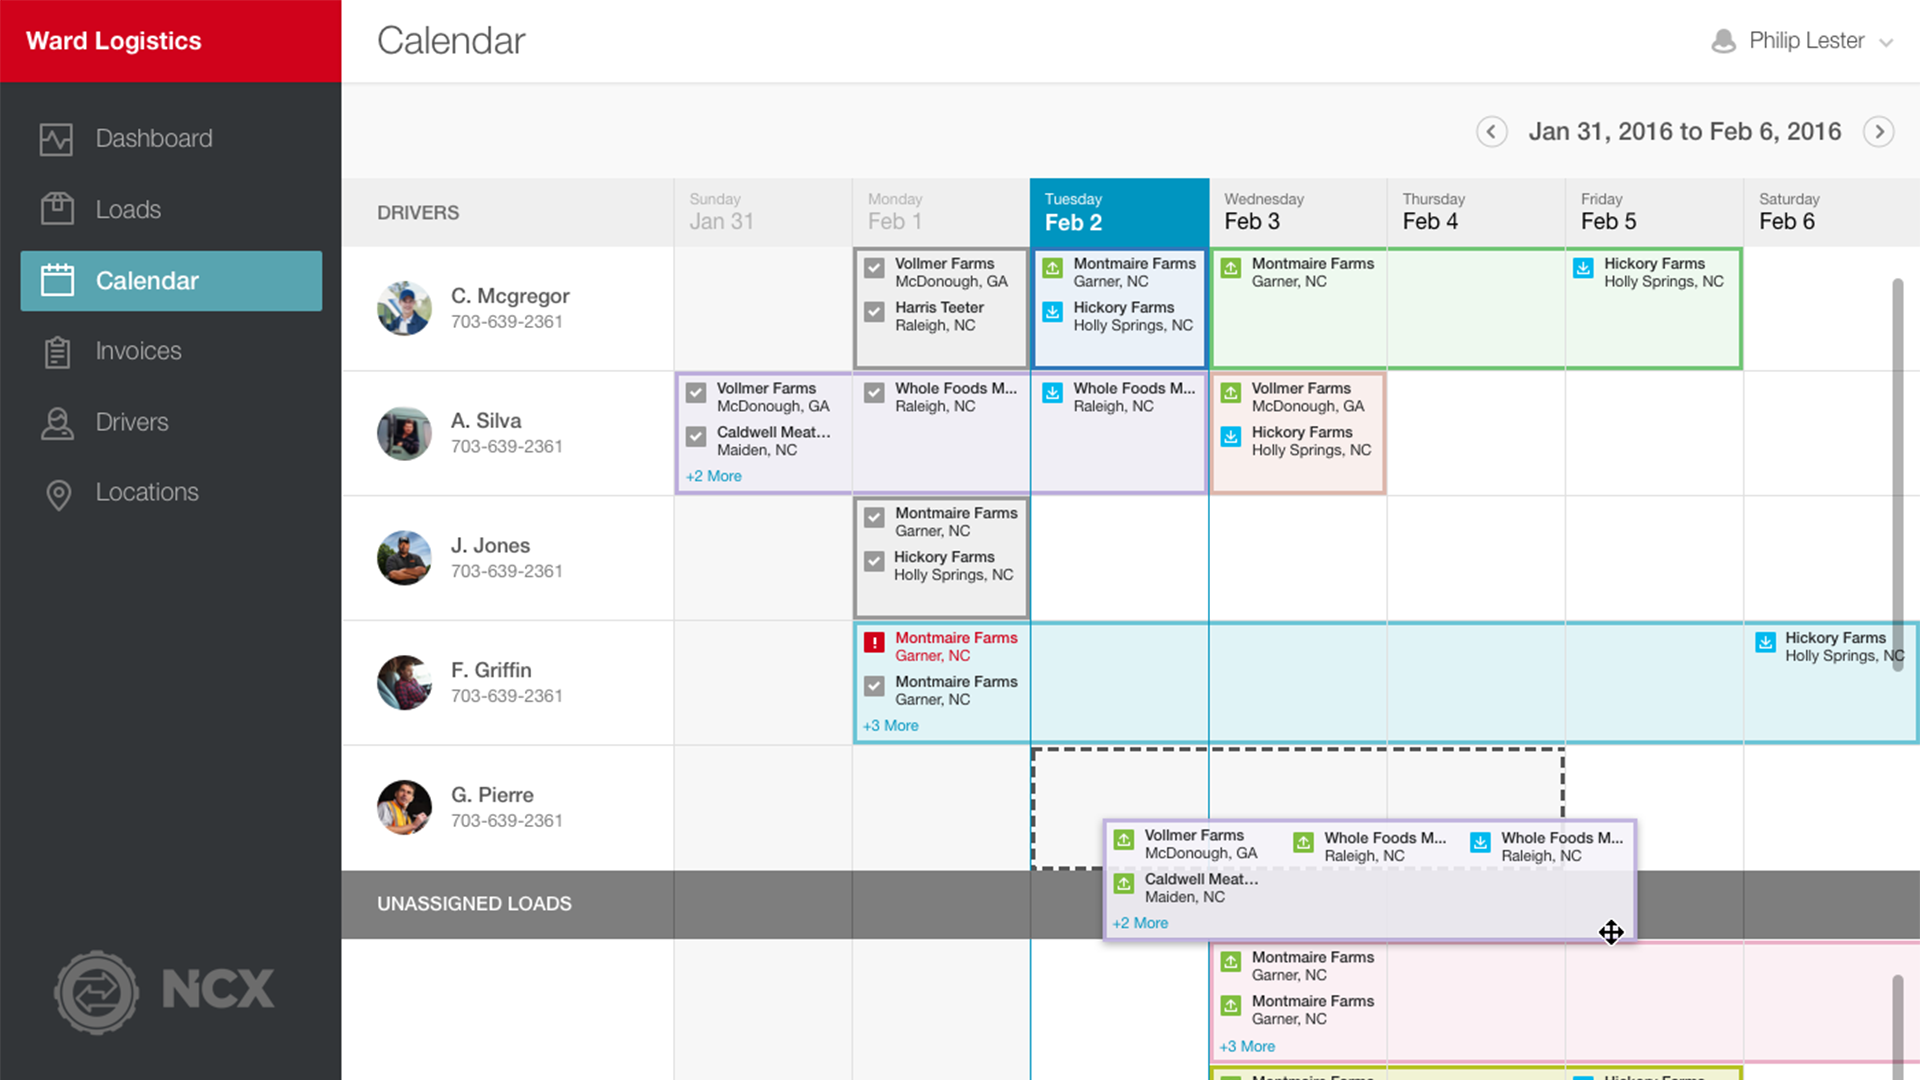1920x1080 pixels.
Task: Click the user avatar icon beside Philip Lester
Action: click(x=1723, y=41)
